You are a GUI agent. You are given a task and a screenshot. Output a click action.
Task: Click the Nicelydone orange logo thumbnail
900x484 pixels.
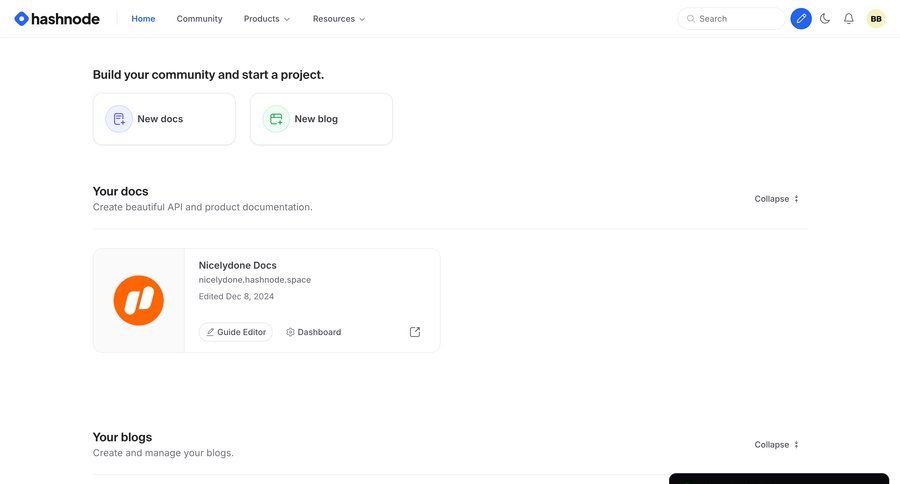[138, 300]
